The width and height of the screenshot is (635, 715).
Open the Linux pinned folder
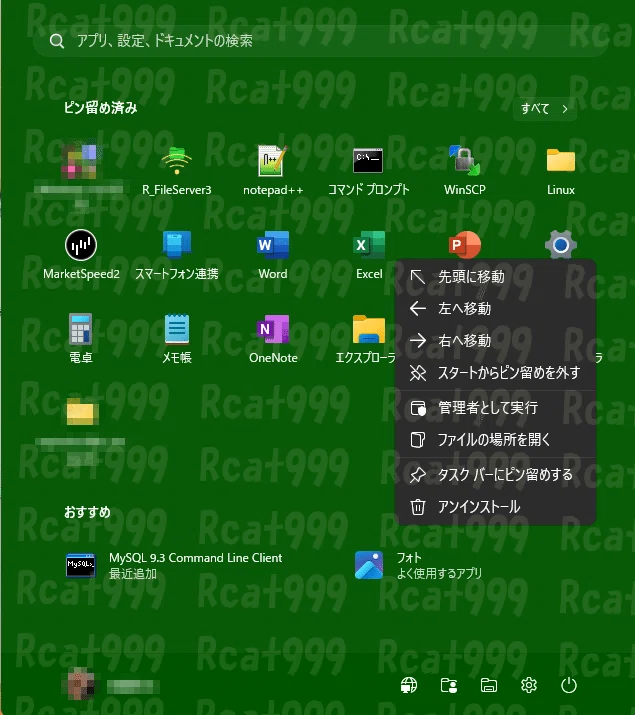click(x=561, y=171)
